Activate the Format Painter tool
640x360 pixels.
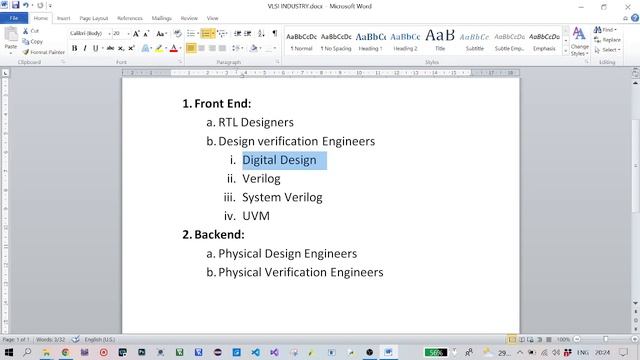[44, 52]
